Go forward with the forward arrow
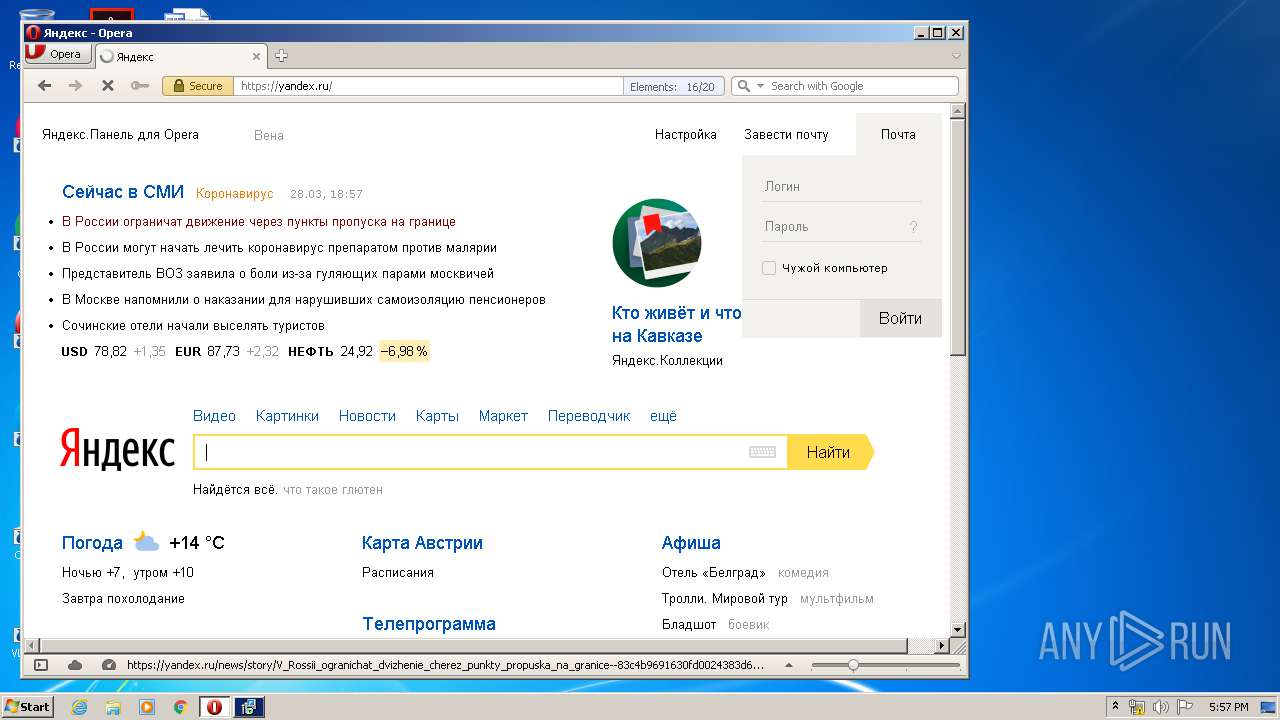This screenshot has width=1280, height=720. tap(75, 86)
